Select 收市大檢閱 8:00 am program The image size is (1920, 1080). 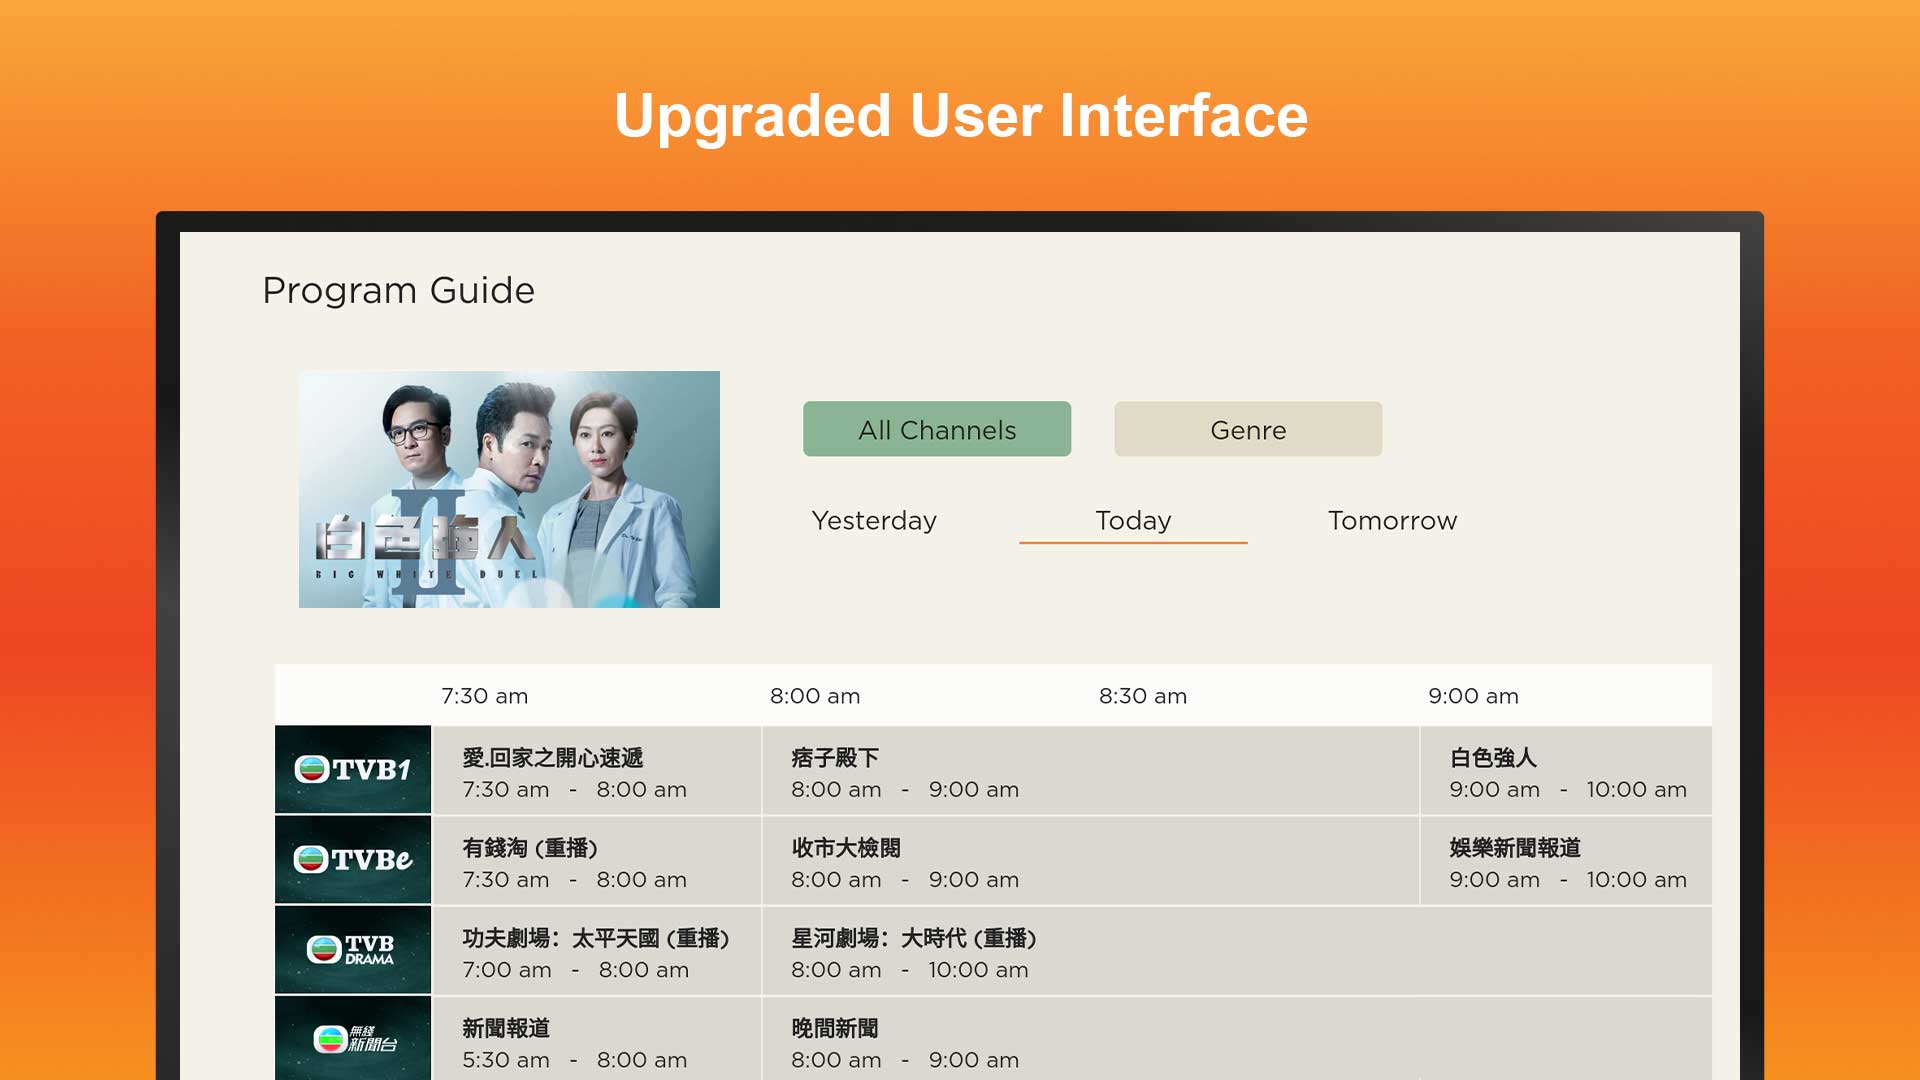click(x=1090, y=861)
